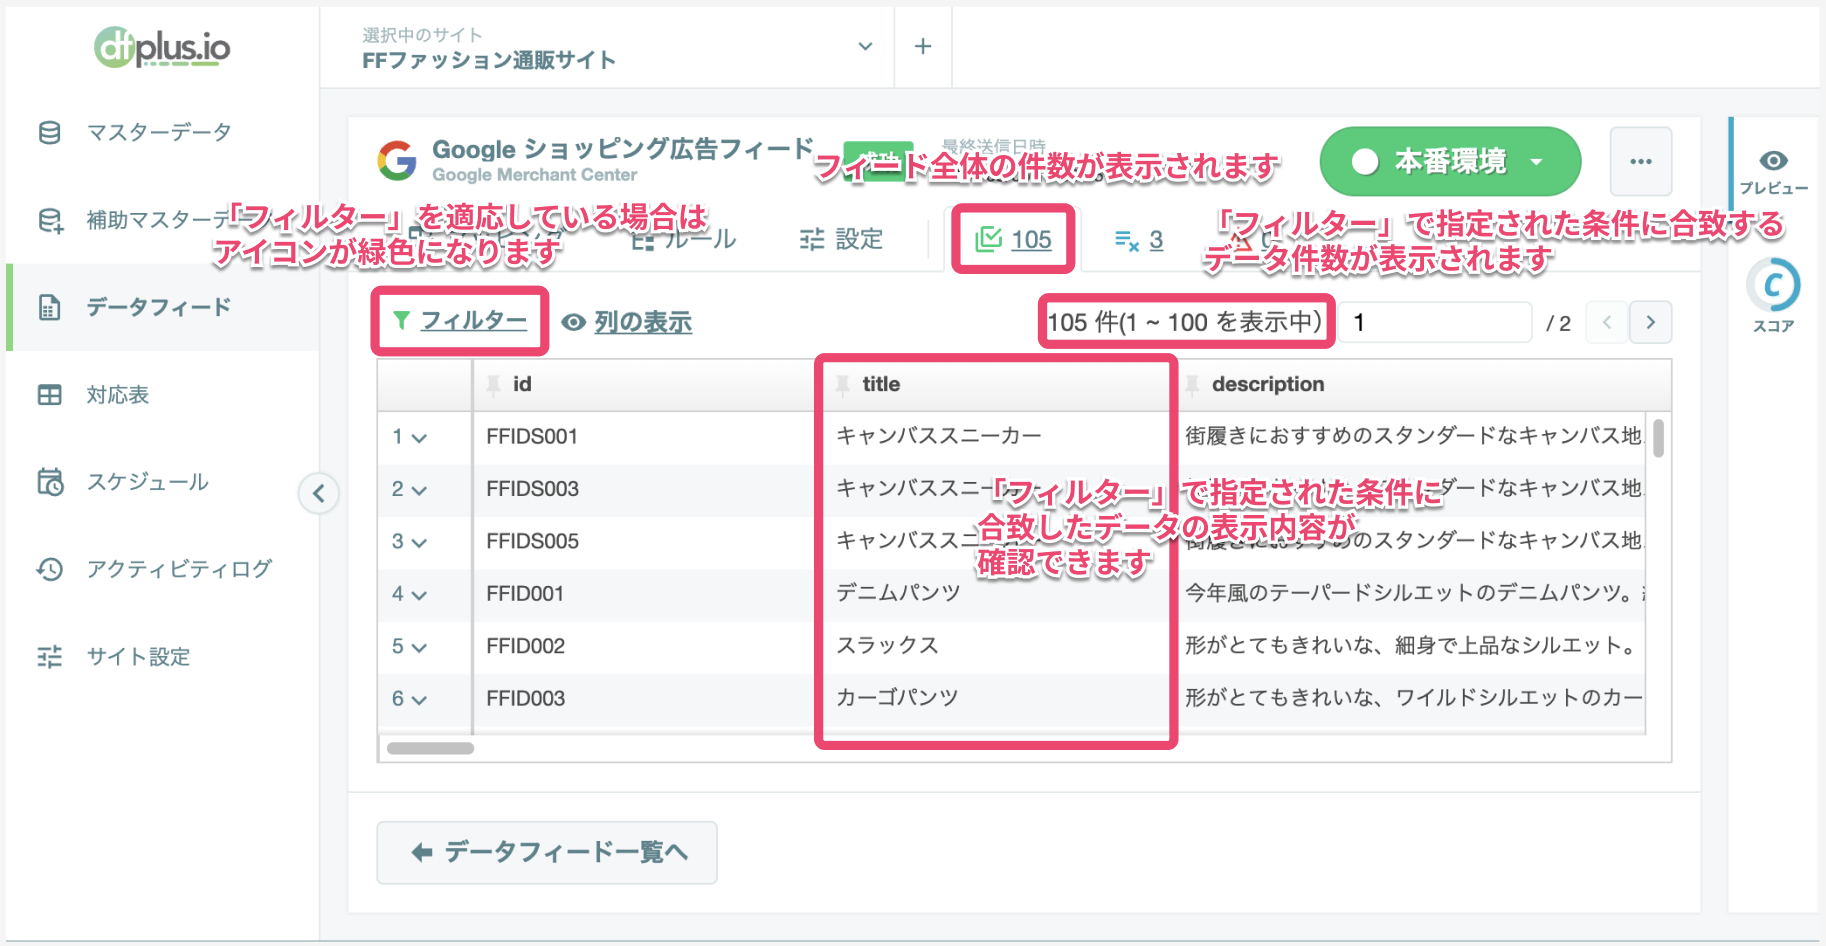Open the dfplus.io logo home
This screenshot has height=946, width=1826.
162,47
